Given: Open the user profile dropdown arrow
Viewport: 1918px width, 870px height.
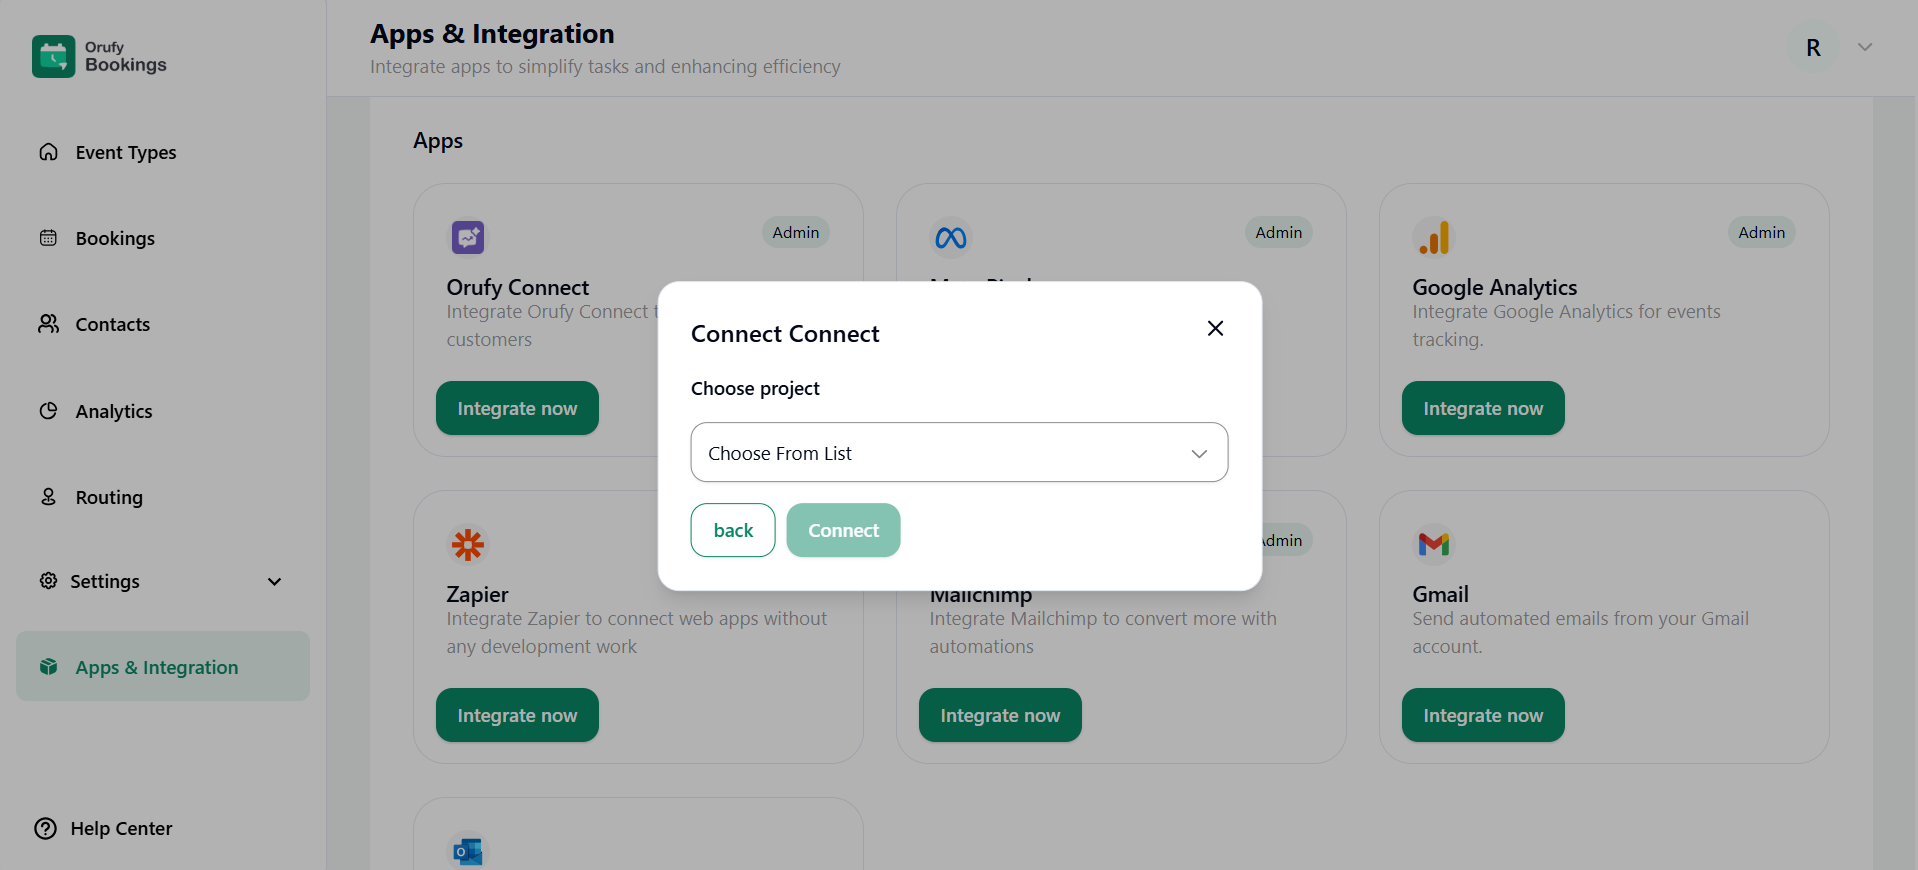Looking at the screenshot, I should [1864, 47].
